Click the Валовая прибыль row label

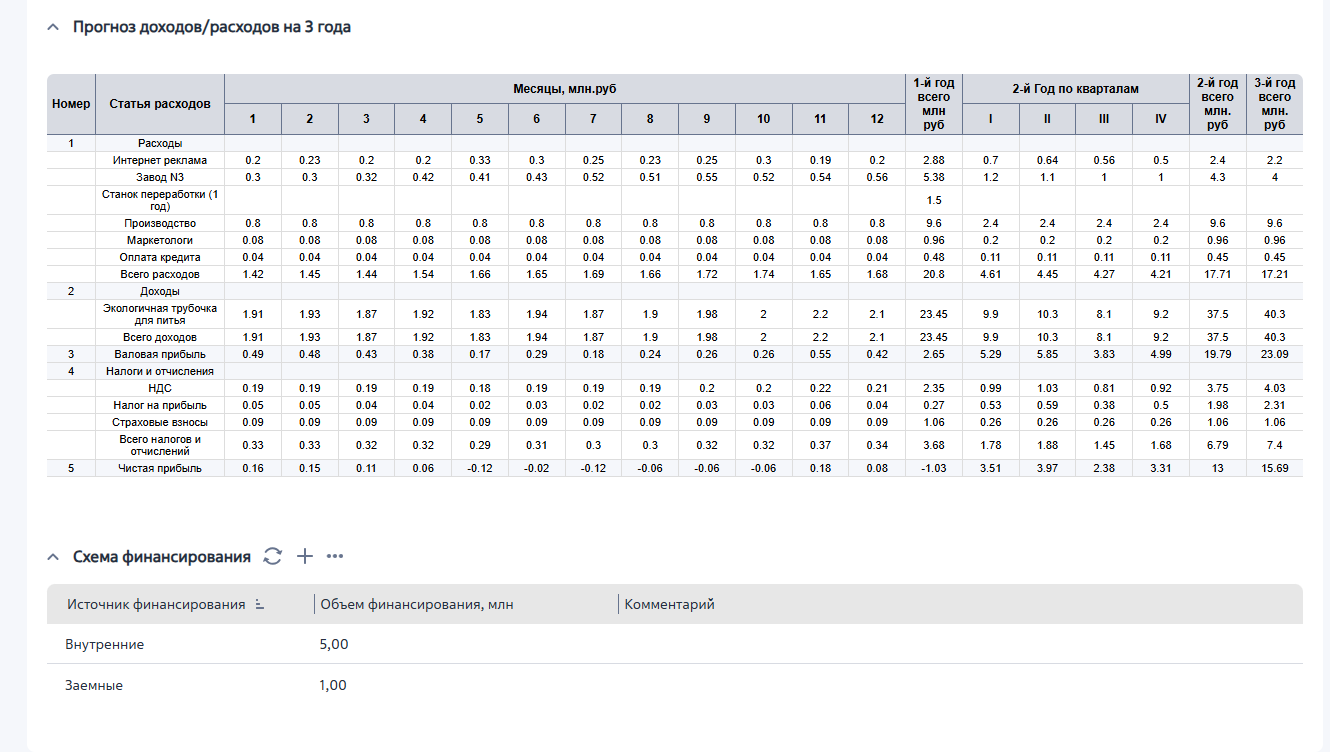[x=160, y=354]
